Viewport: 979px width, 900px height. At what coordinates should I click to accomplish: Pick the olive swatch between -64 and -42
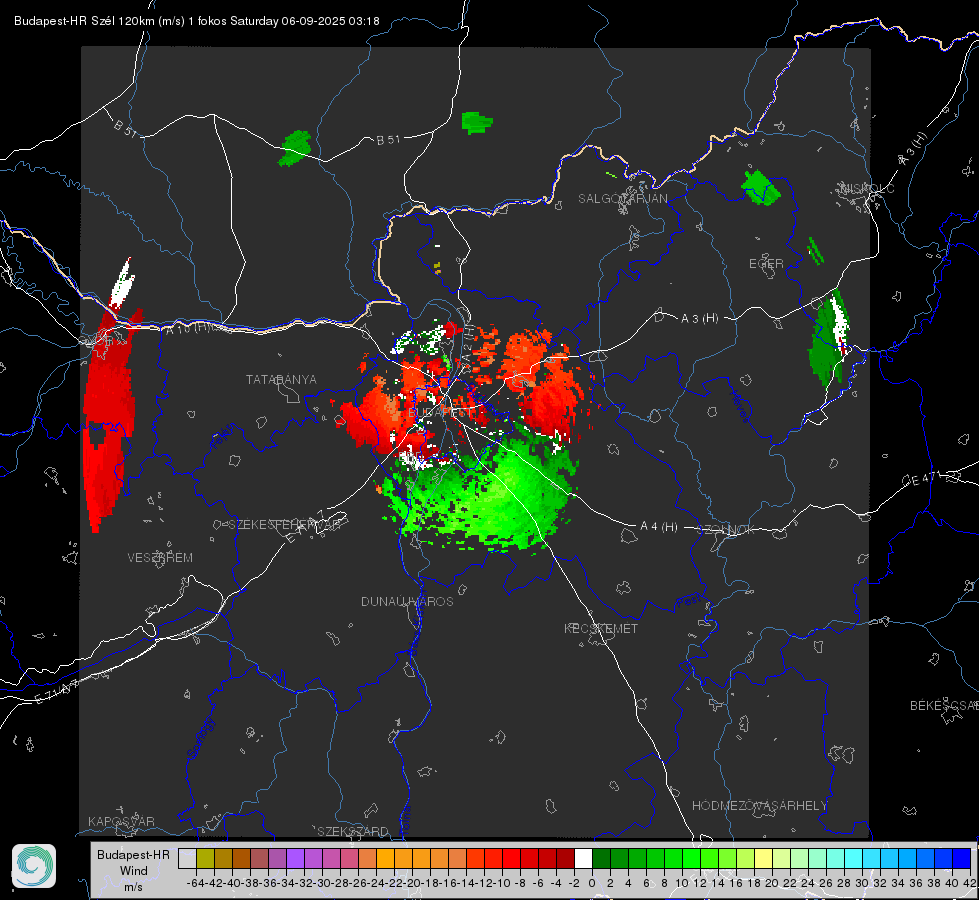click(205, 858)
